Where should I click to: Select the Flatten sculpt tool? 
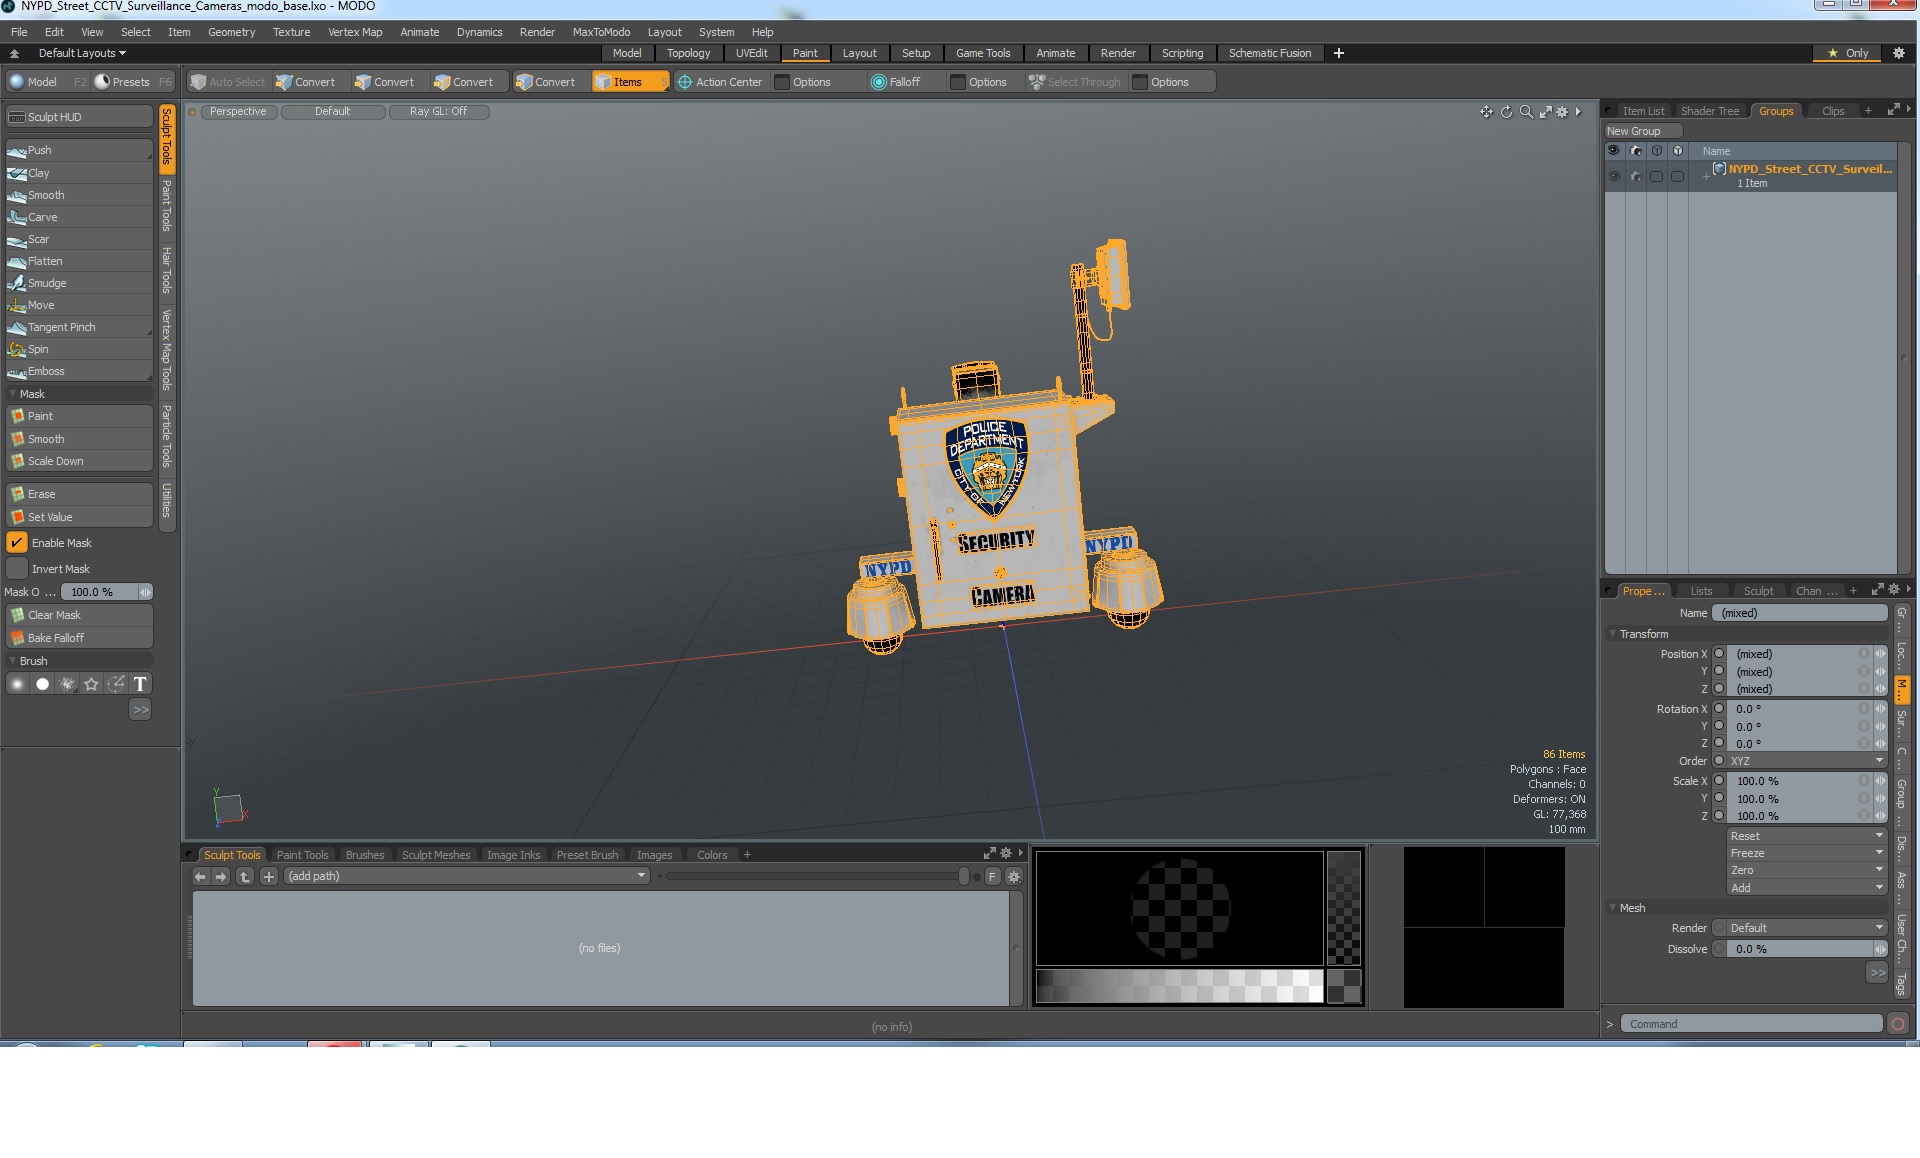point(79,261)
